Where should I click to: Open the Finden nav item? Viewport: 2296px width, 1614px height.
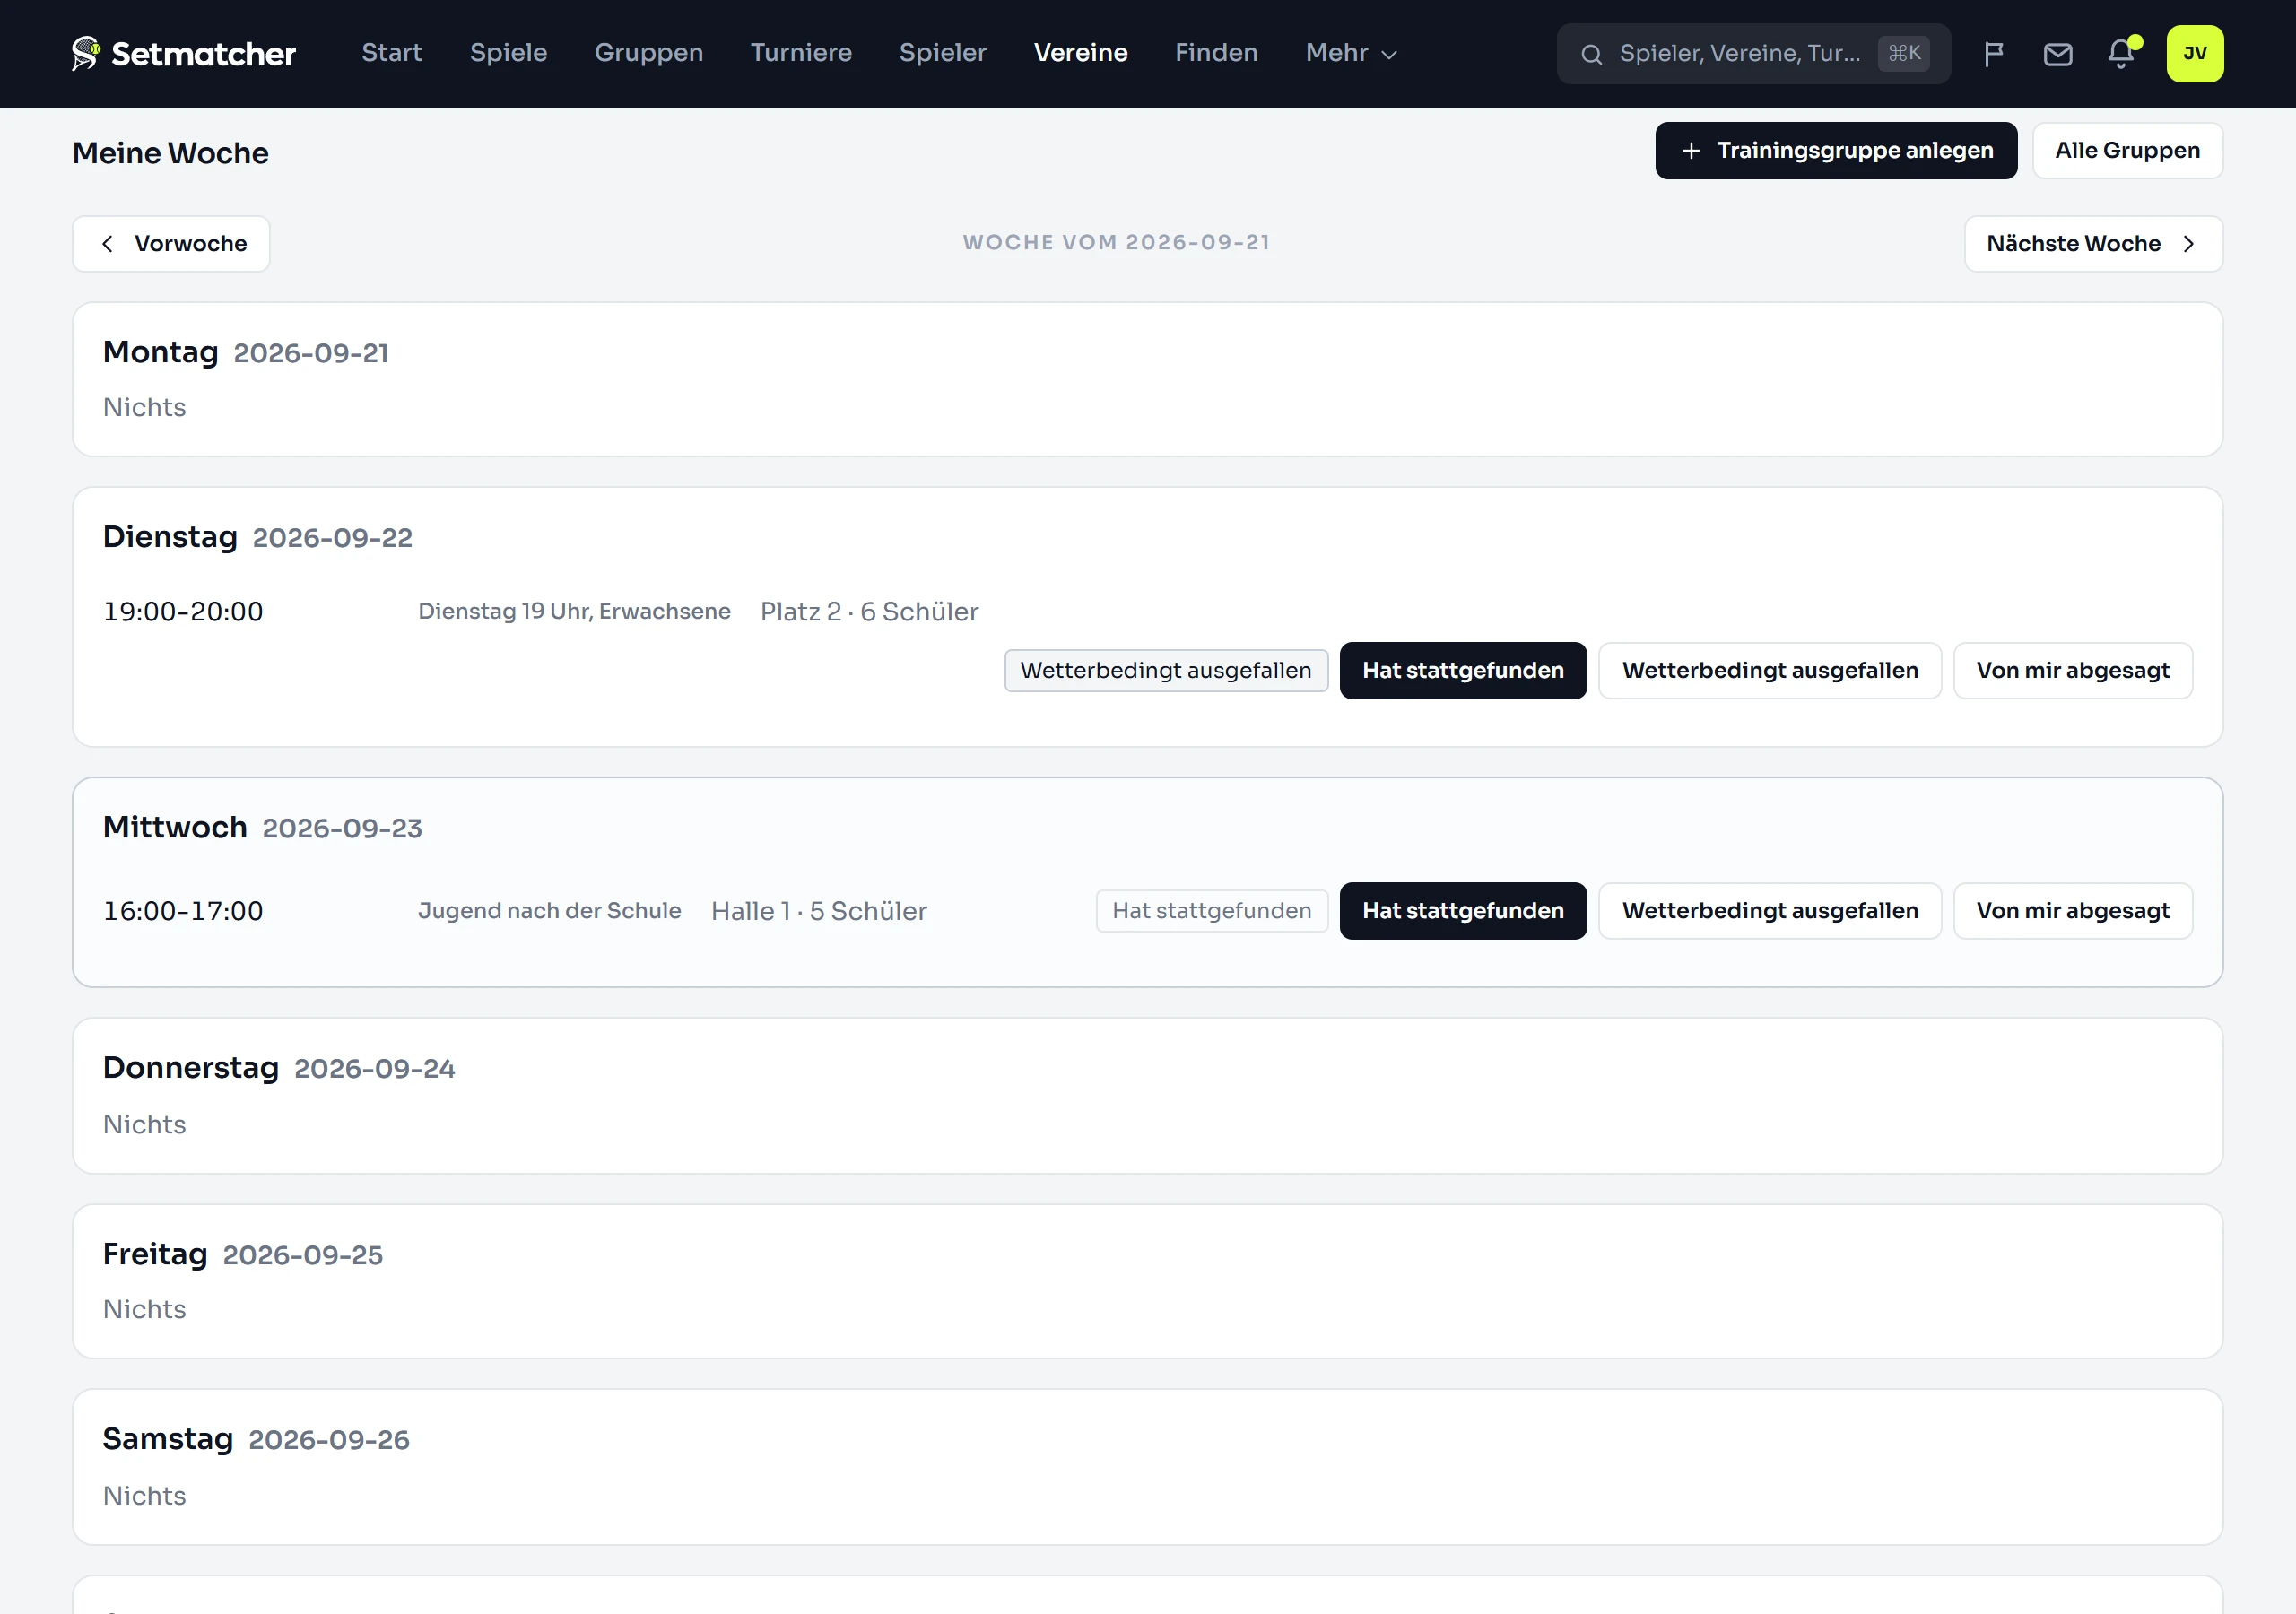[x=1216, y=53]
